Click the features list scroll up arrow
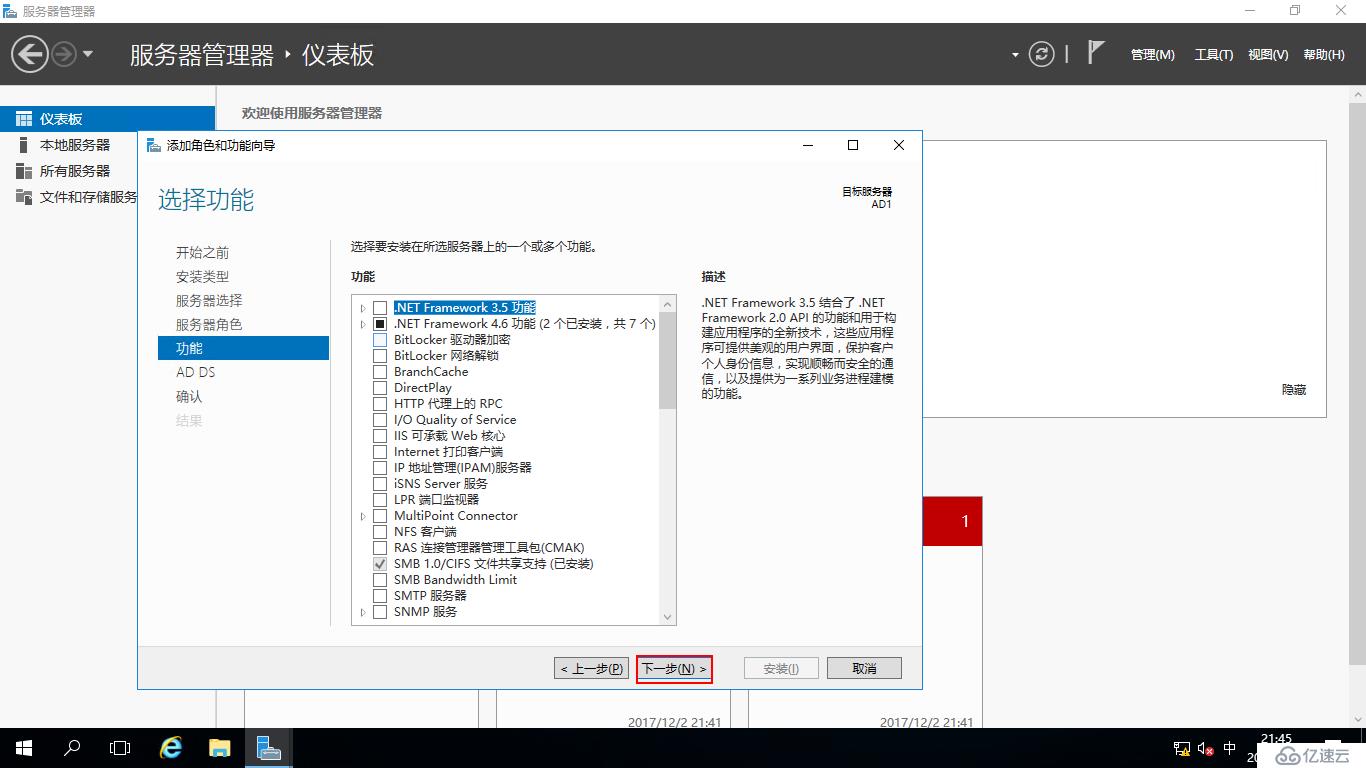 668,303
